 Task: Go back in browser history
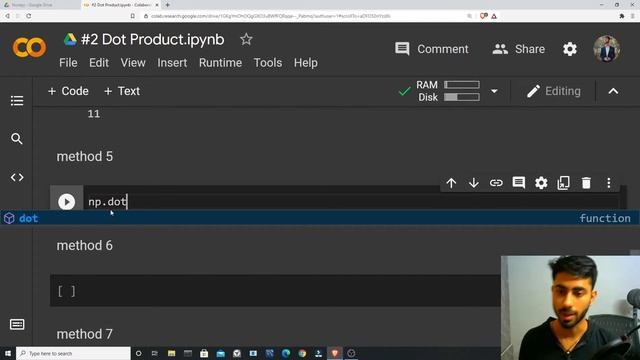(x=7, y=16)
